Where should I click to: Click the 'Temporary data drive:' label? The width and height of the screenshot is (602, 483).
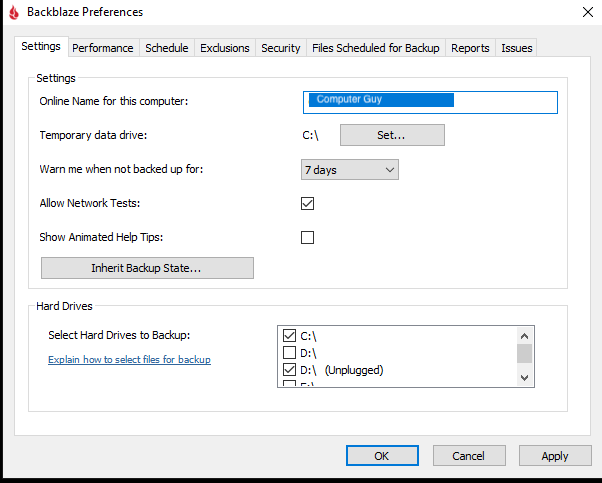pos(93,135)
